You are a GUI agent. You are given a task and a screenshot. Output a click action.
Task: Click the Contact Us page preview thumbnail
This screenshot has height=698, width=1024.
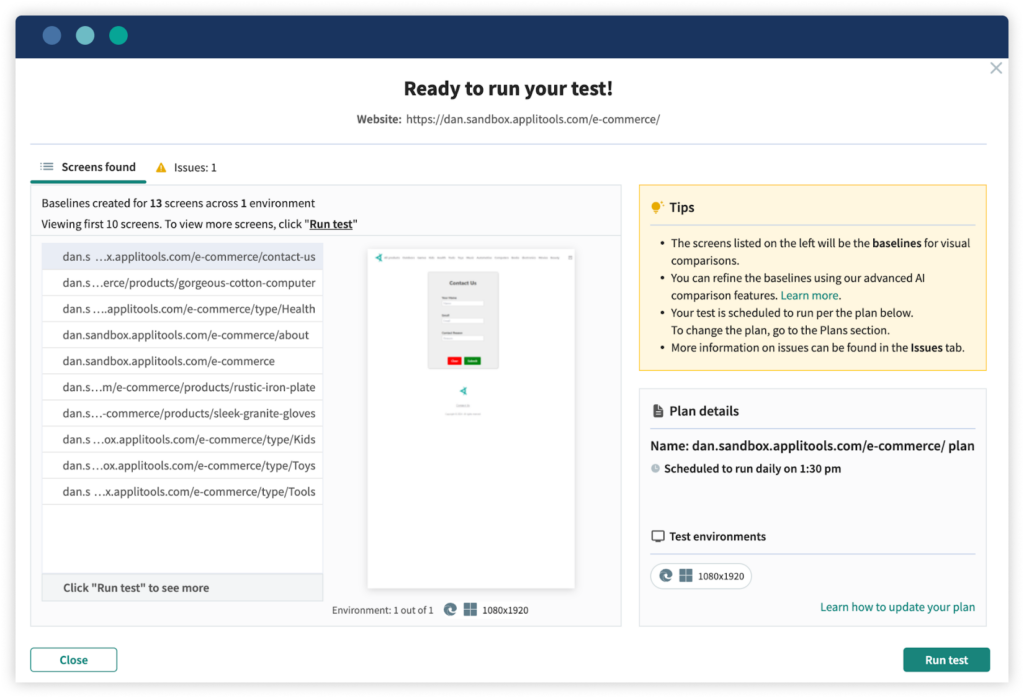[x=470, y=418]
